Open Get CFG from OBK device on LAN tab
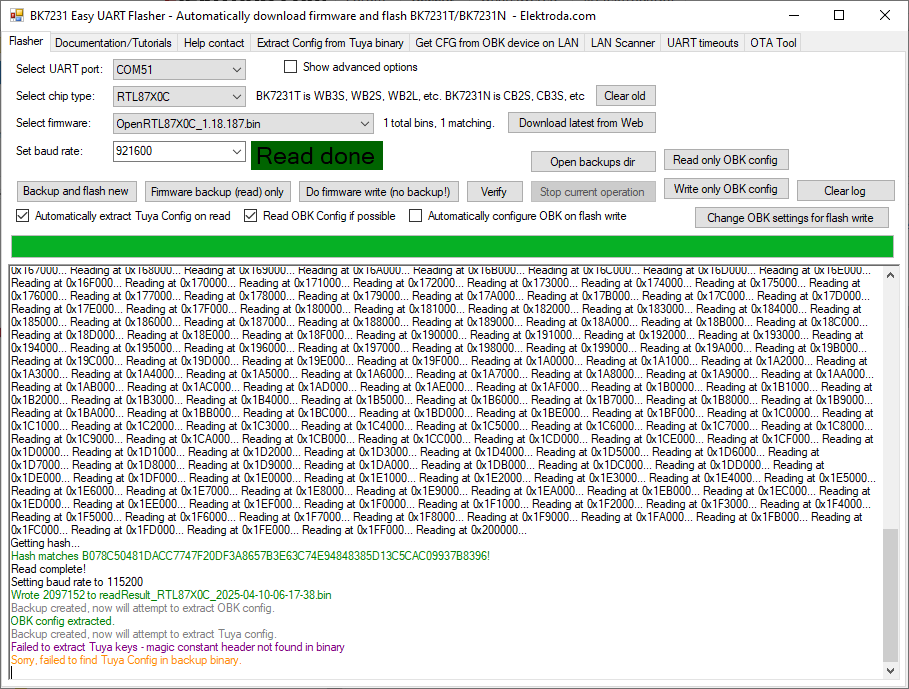This screenshot has width=909, height=689. [x=497, y=43]
